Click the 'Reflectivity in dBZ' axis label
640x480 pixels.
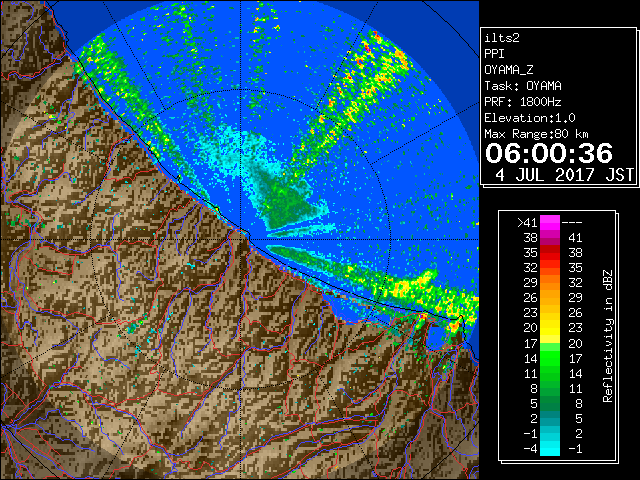608,336
